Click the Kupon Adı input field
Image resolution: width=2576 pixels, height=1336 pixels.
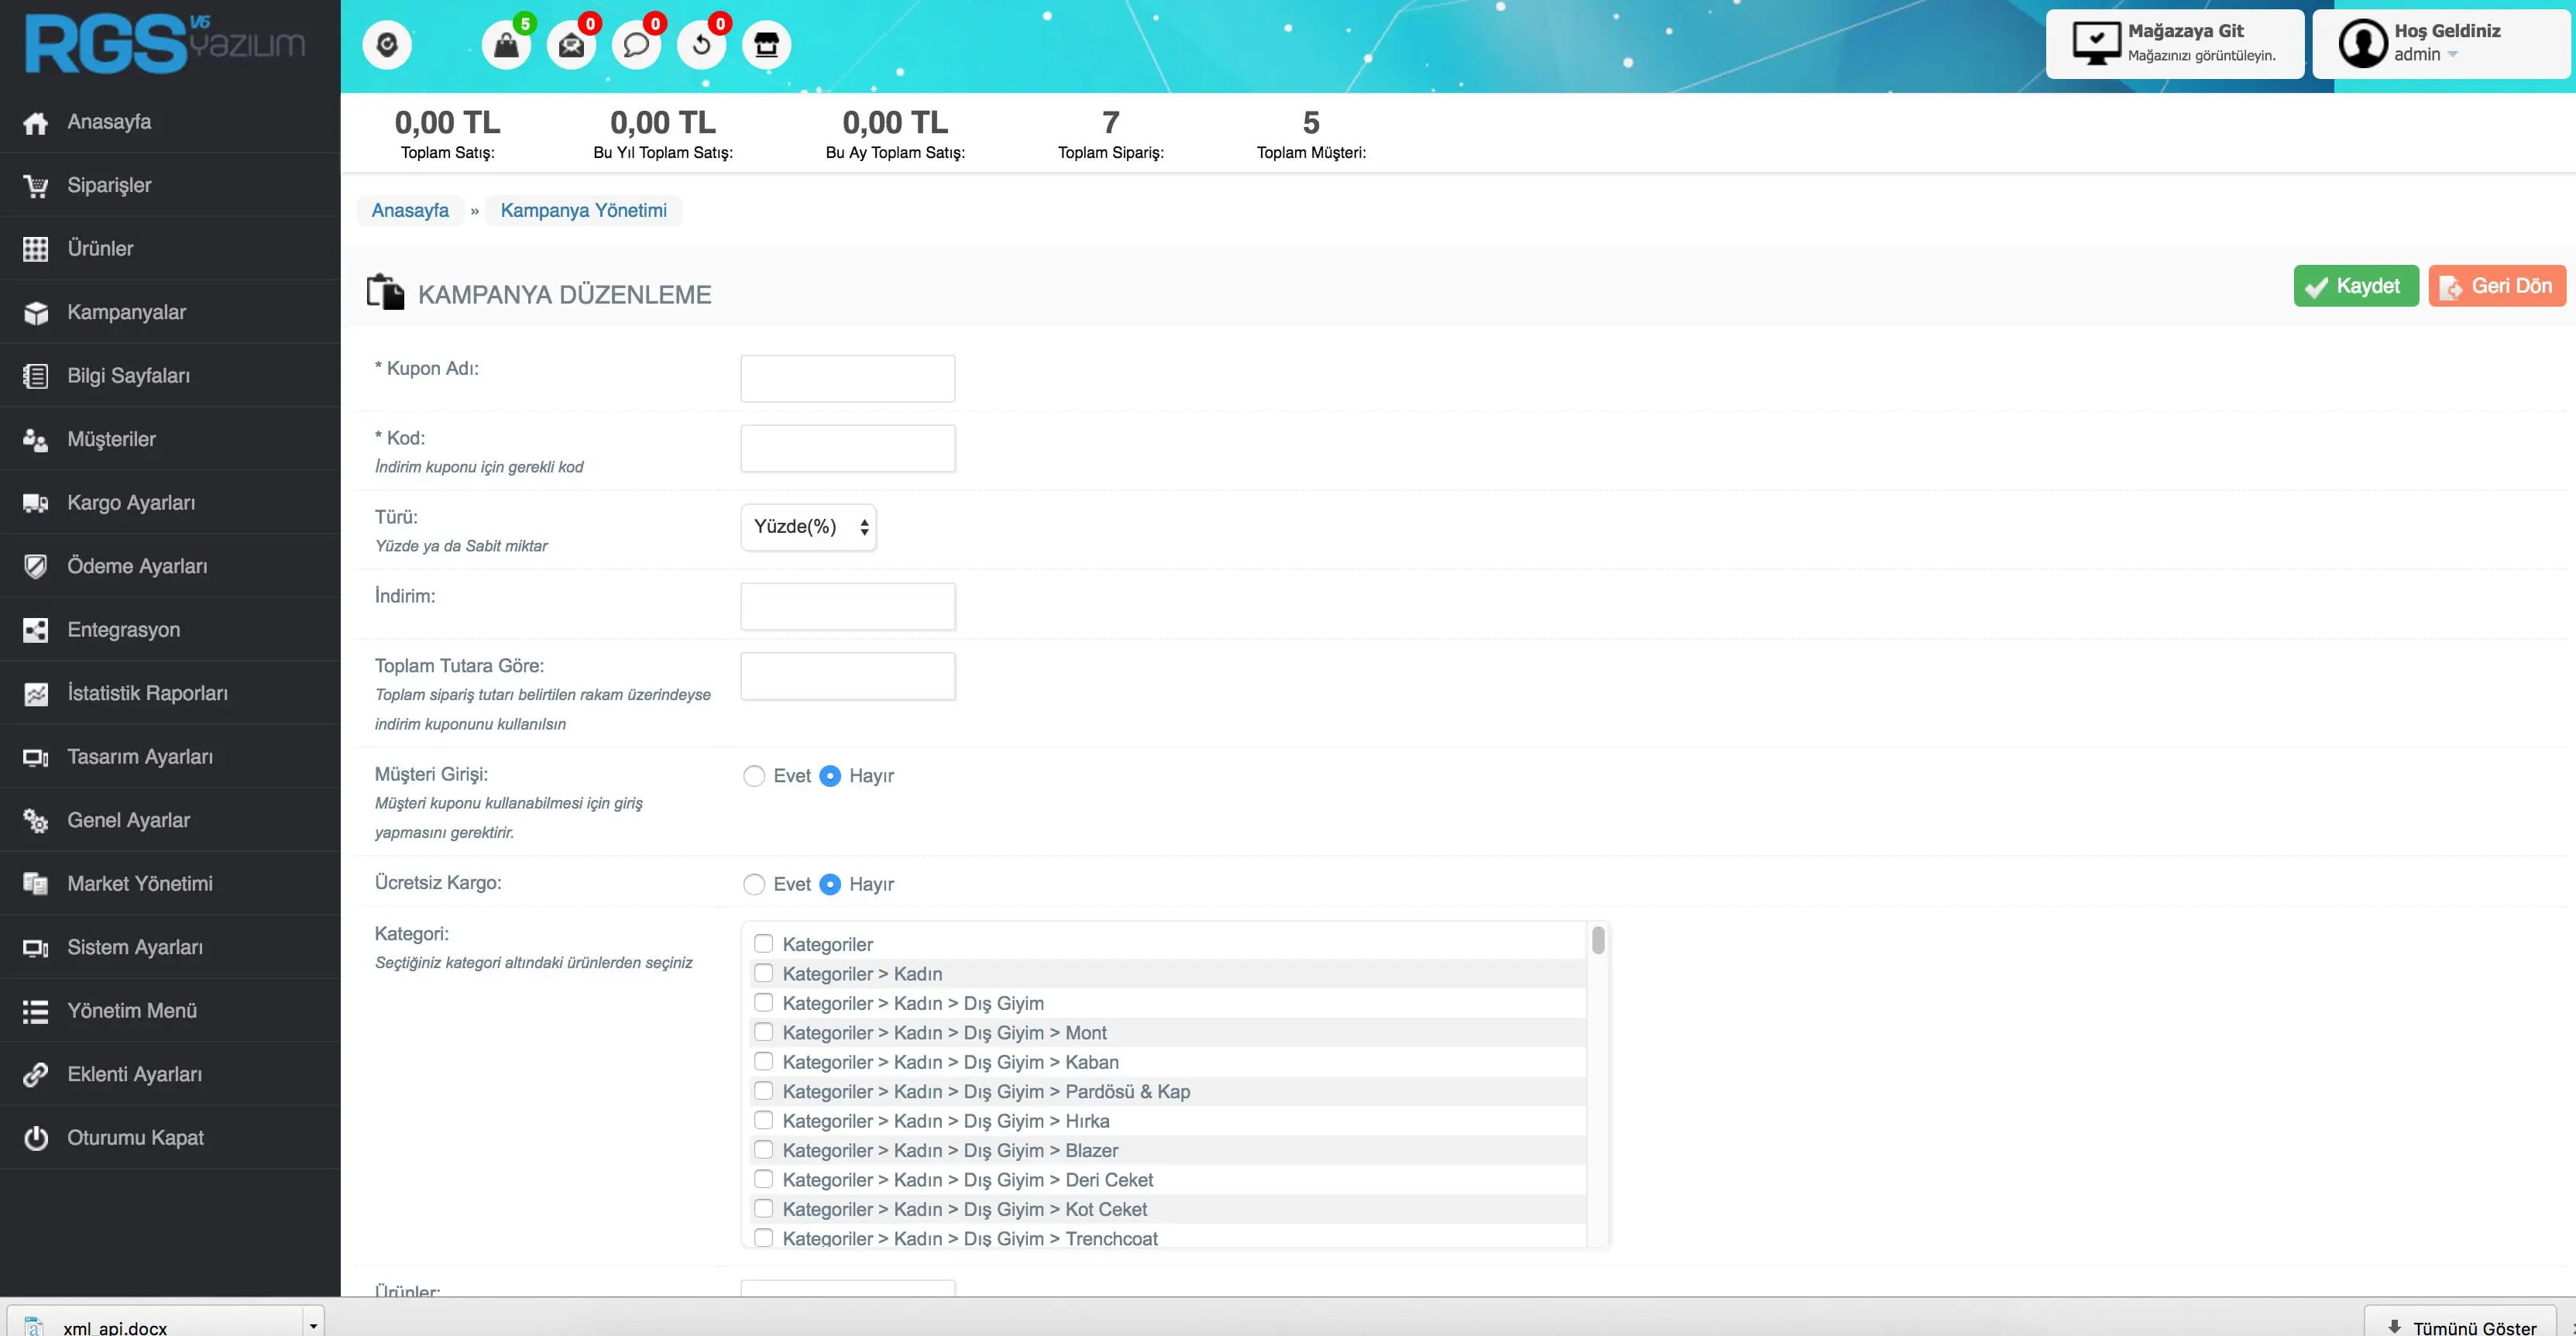[847, 378]
